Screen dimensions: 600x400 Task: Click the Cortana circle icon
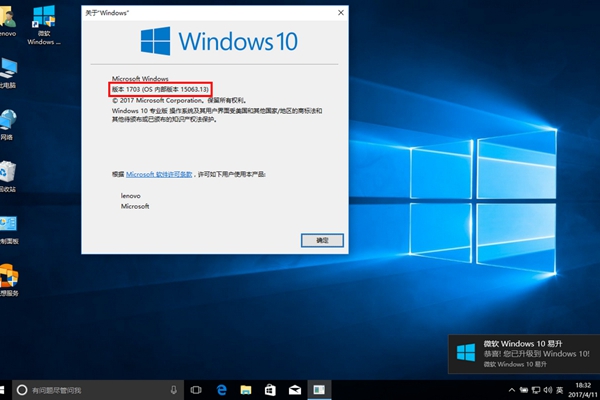coord(22,390)
